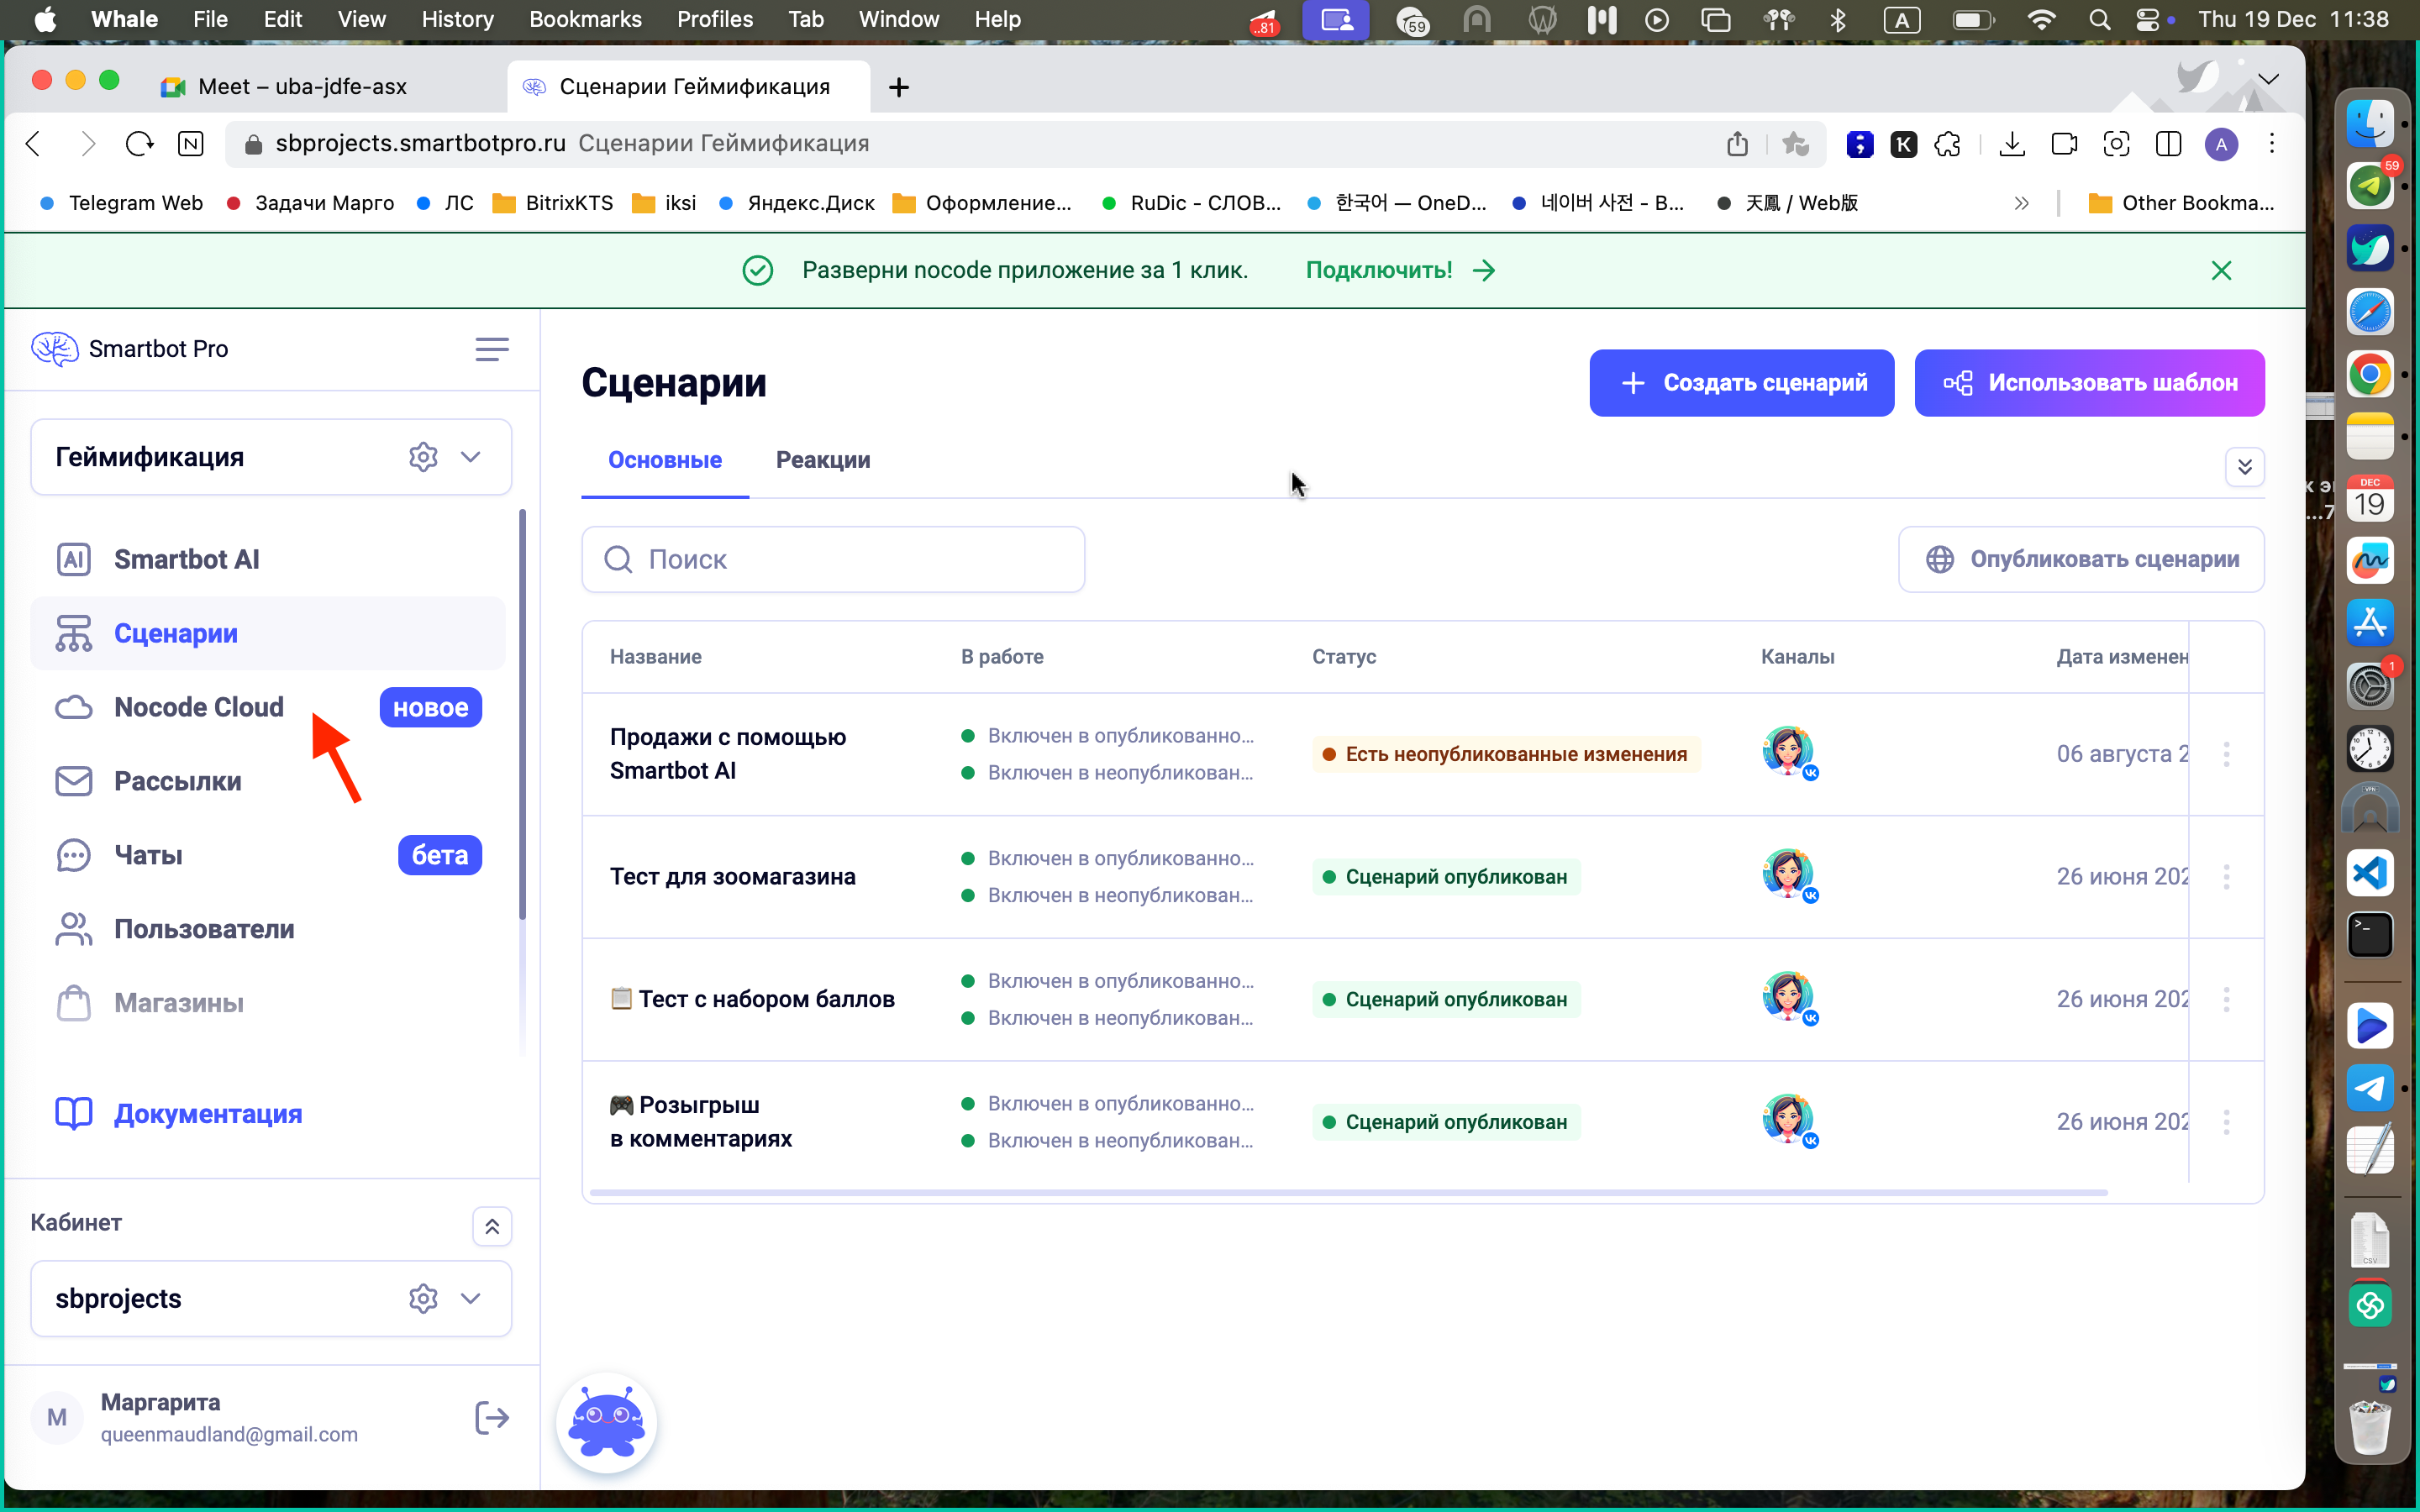Open row menu for Продажи с помощью Smartbot AI
The height and width of the screenshot is (1512, 2420).
pyautogui.click(x=2226, y=754)
